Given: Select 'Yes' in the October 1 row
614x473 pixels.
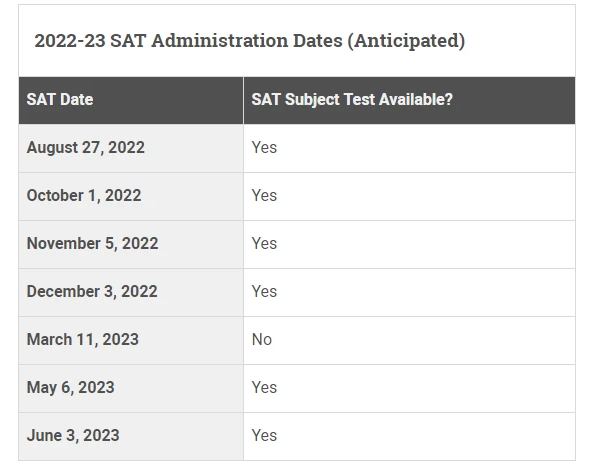Looking at the screenshot, I should point(265,196).
